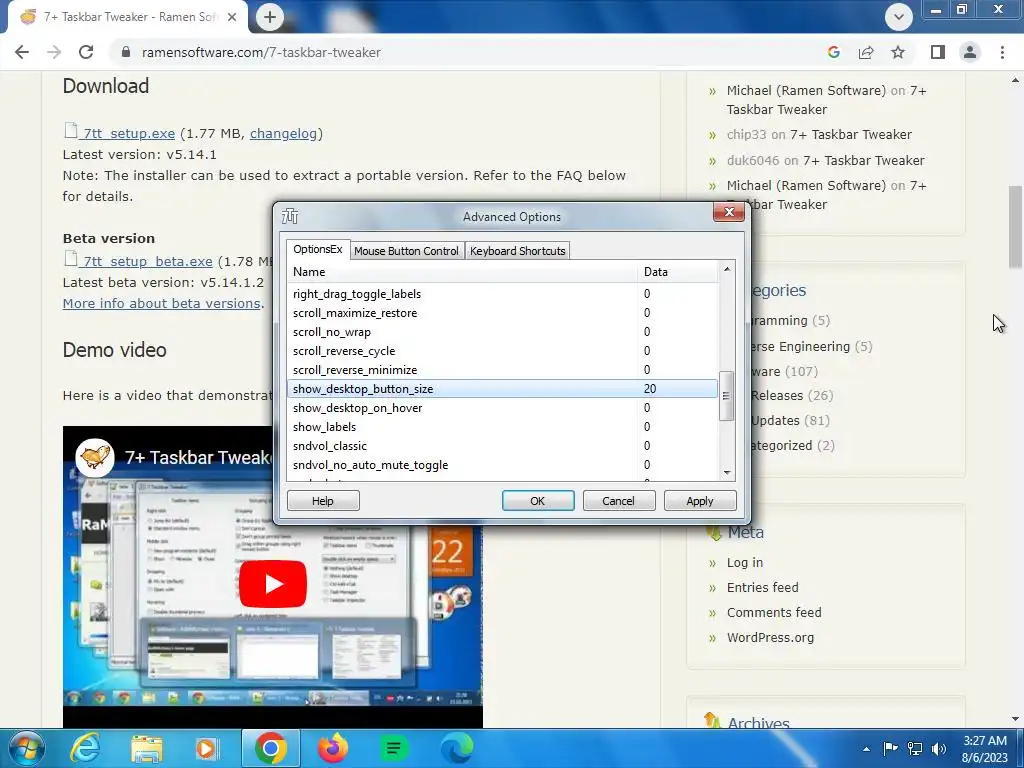Show hidden system tray icons

(x=866, y=749)
